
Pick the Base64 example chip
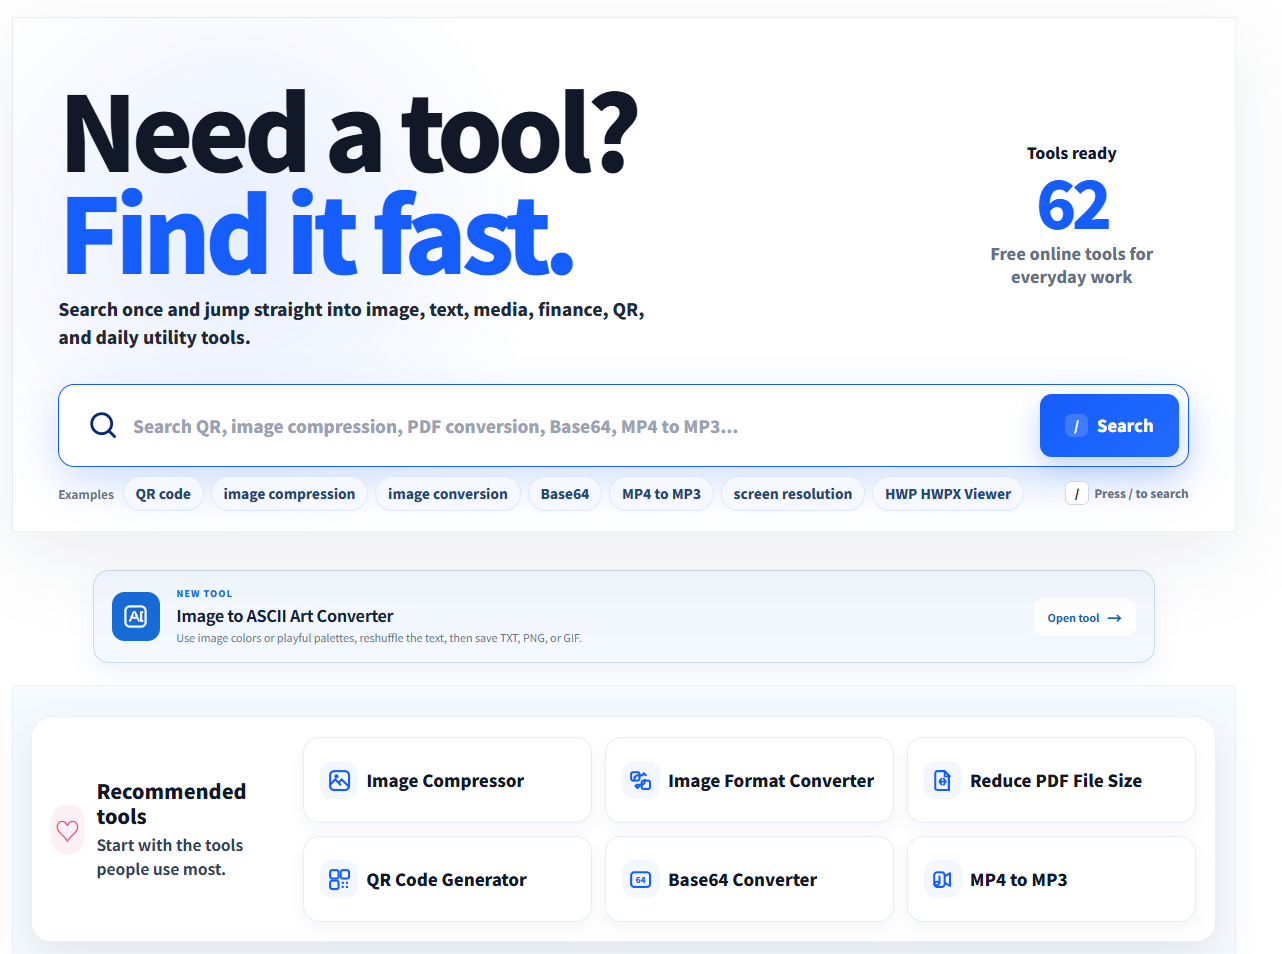[565, 494]
